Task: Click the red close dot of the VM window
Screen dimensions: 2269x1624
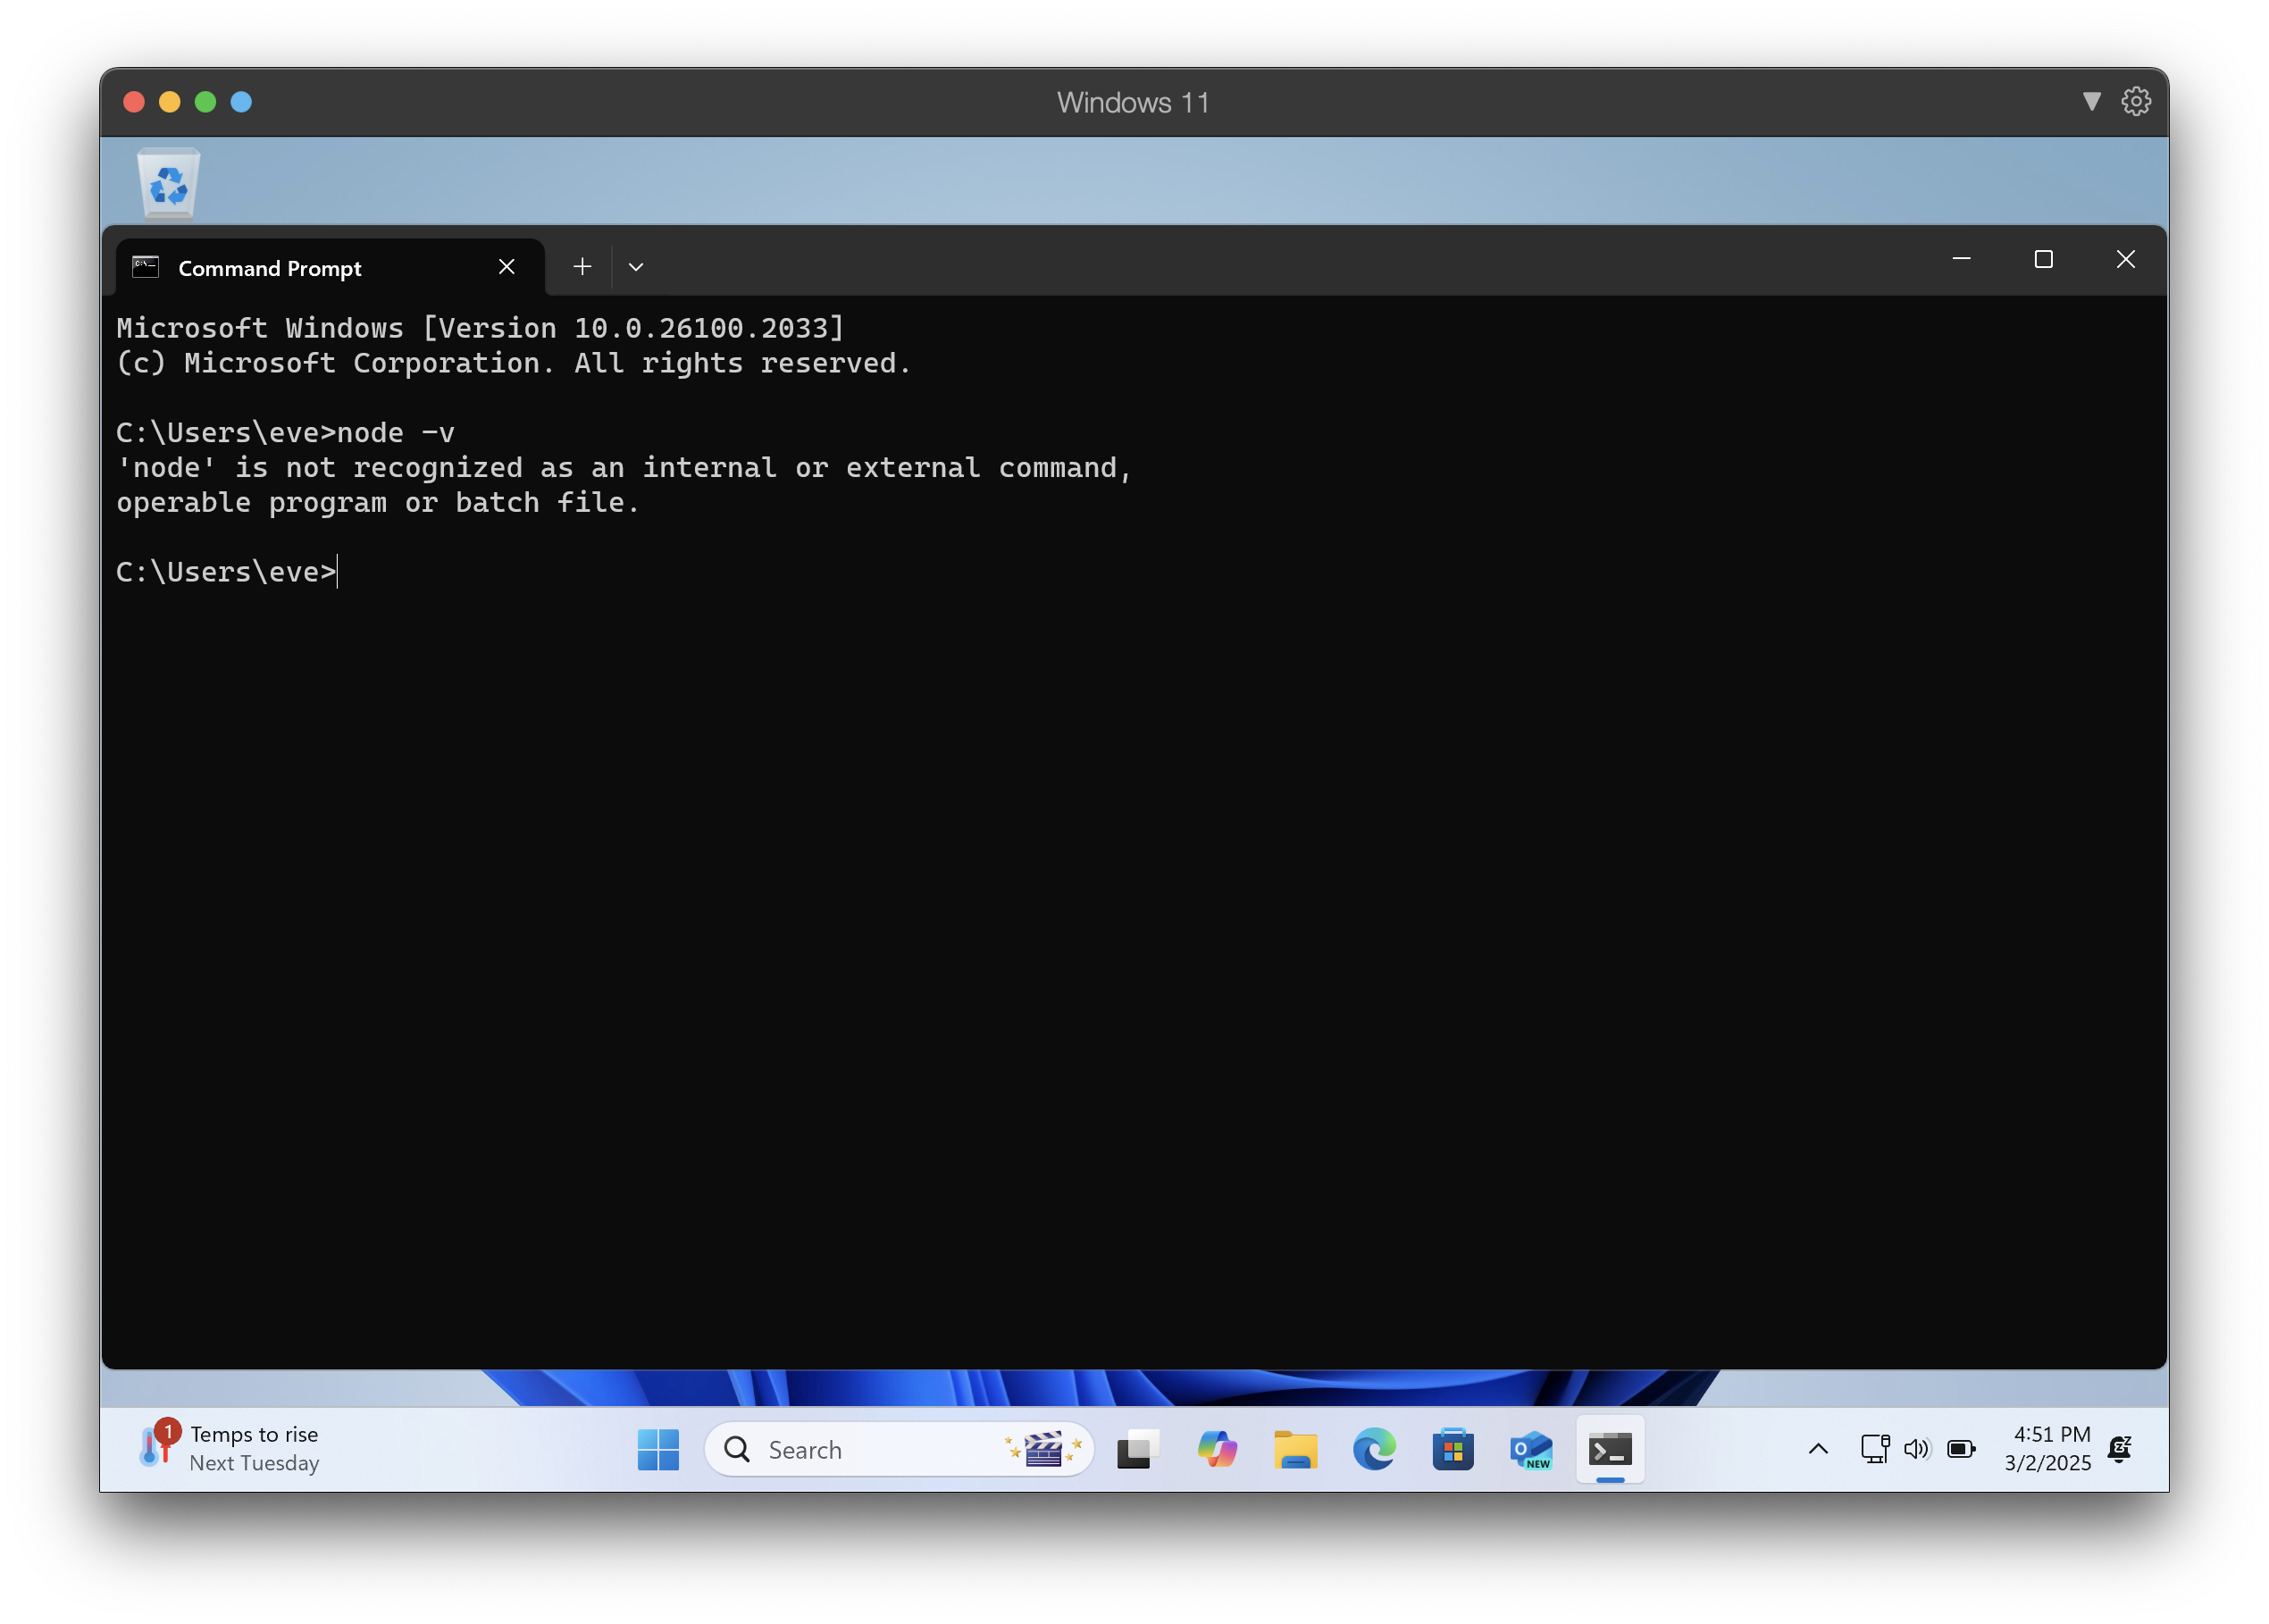Action: (134, 102)
